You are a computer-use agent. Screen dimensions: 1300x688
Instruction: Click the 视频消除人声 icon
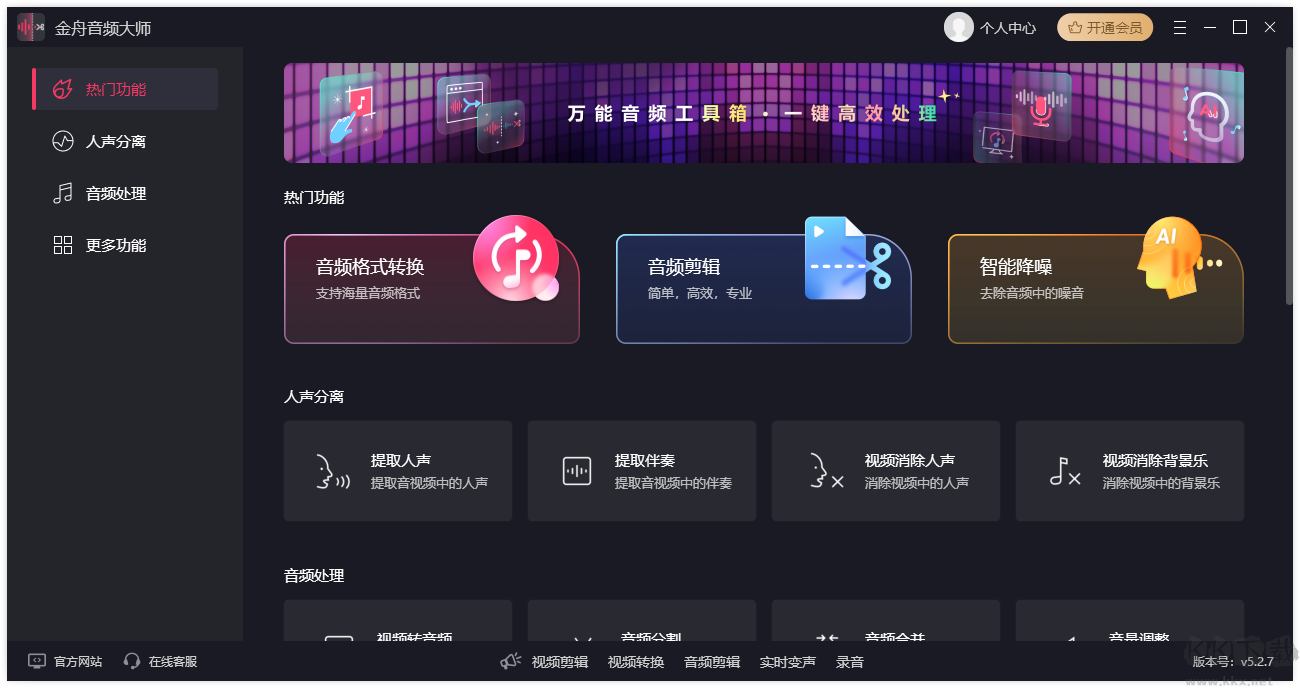[x=825, y=471]
